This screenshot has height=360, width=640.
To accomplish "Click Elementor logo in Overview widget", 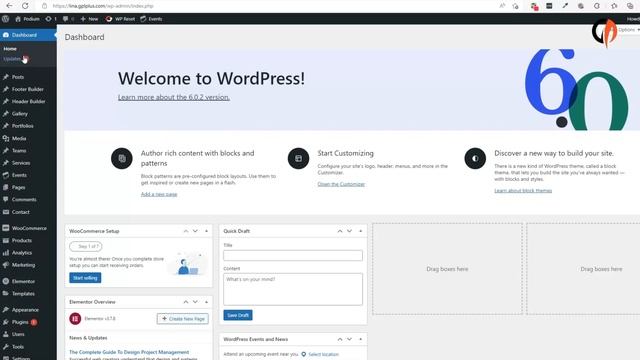I will point(75,318).
